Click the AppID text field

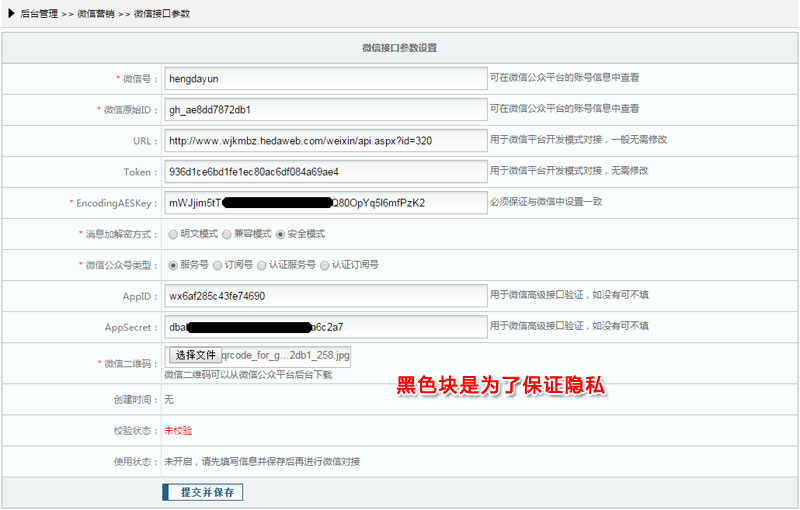[325, 296]
